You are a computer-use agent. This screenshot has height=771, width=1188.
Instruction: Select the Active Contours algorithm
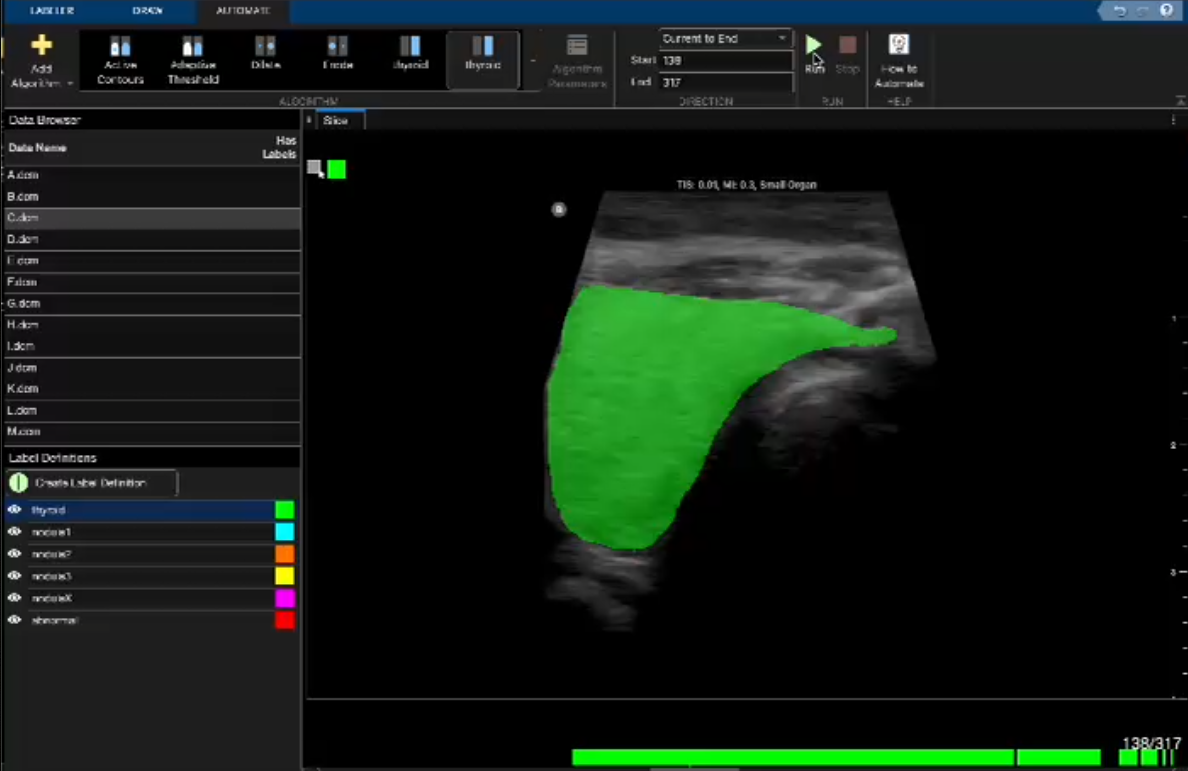tap(119, 58)
